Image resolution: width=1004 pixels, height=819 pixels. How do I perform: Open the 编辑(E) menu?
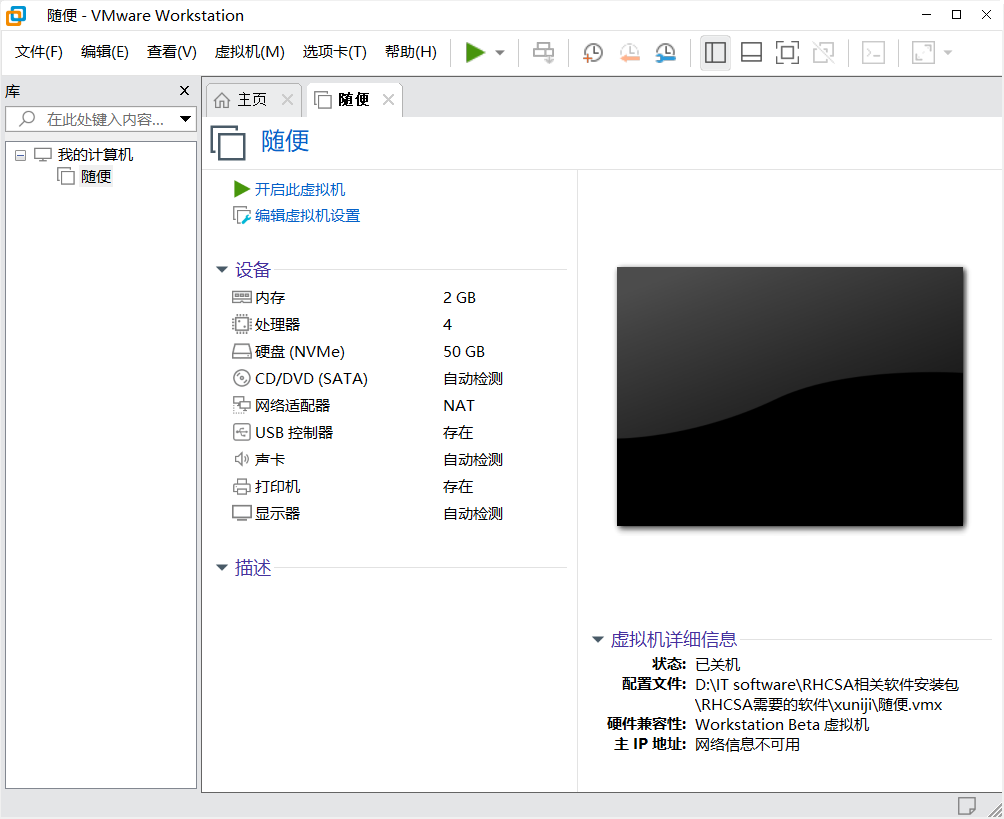(105, 52)
